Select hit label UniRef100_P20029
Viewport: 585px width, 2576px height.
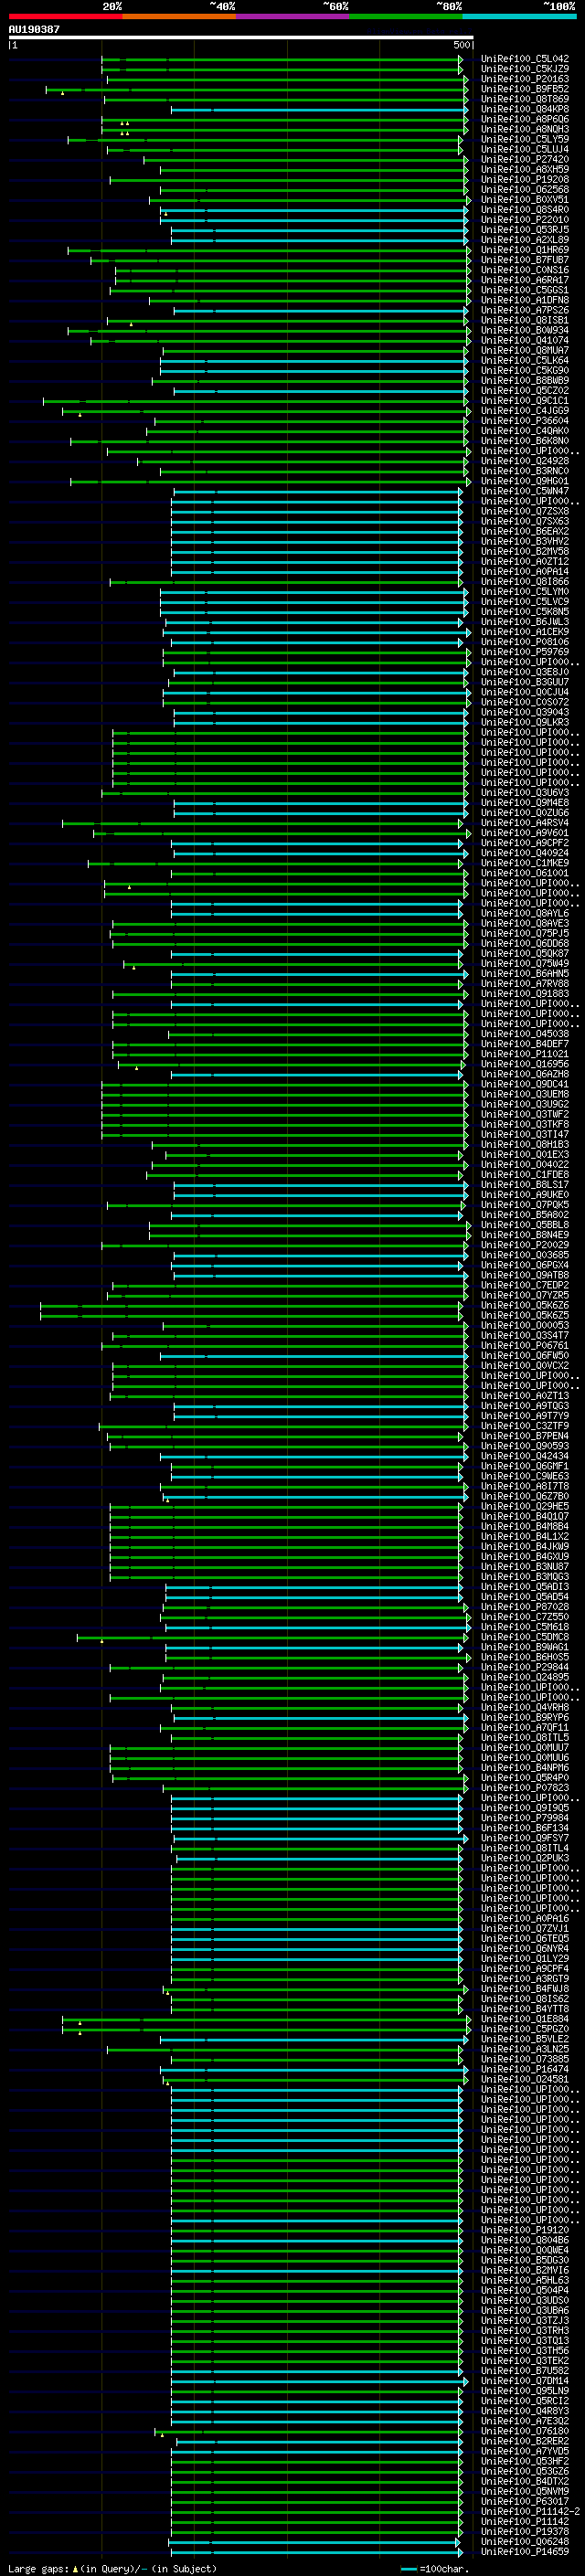[x=525, y=1245]
